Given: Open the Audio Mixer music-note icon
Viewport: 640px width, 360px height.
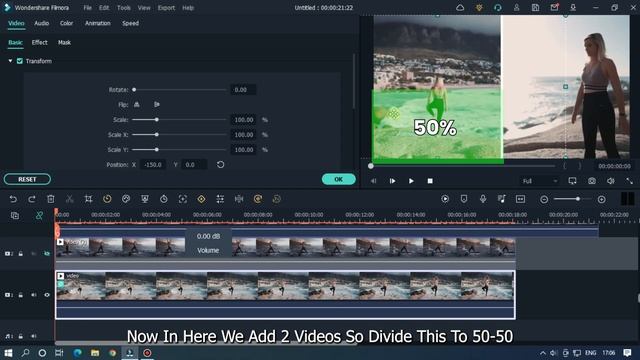Looking at the screenshot, I should (502, 199).
